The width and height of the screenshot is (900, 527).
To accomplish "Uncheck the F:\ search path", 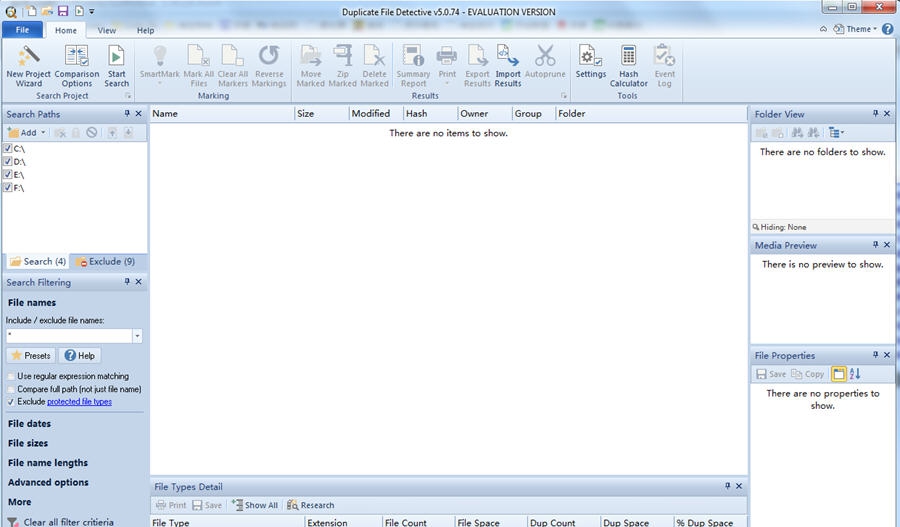I will pyautogui.click(x=7, y=188).
